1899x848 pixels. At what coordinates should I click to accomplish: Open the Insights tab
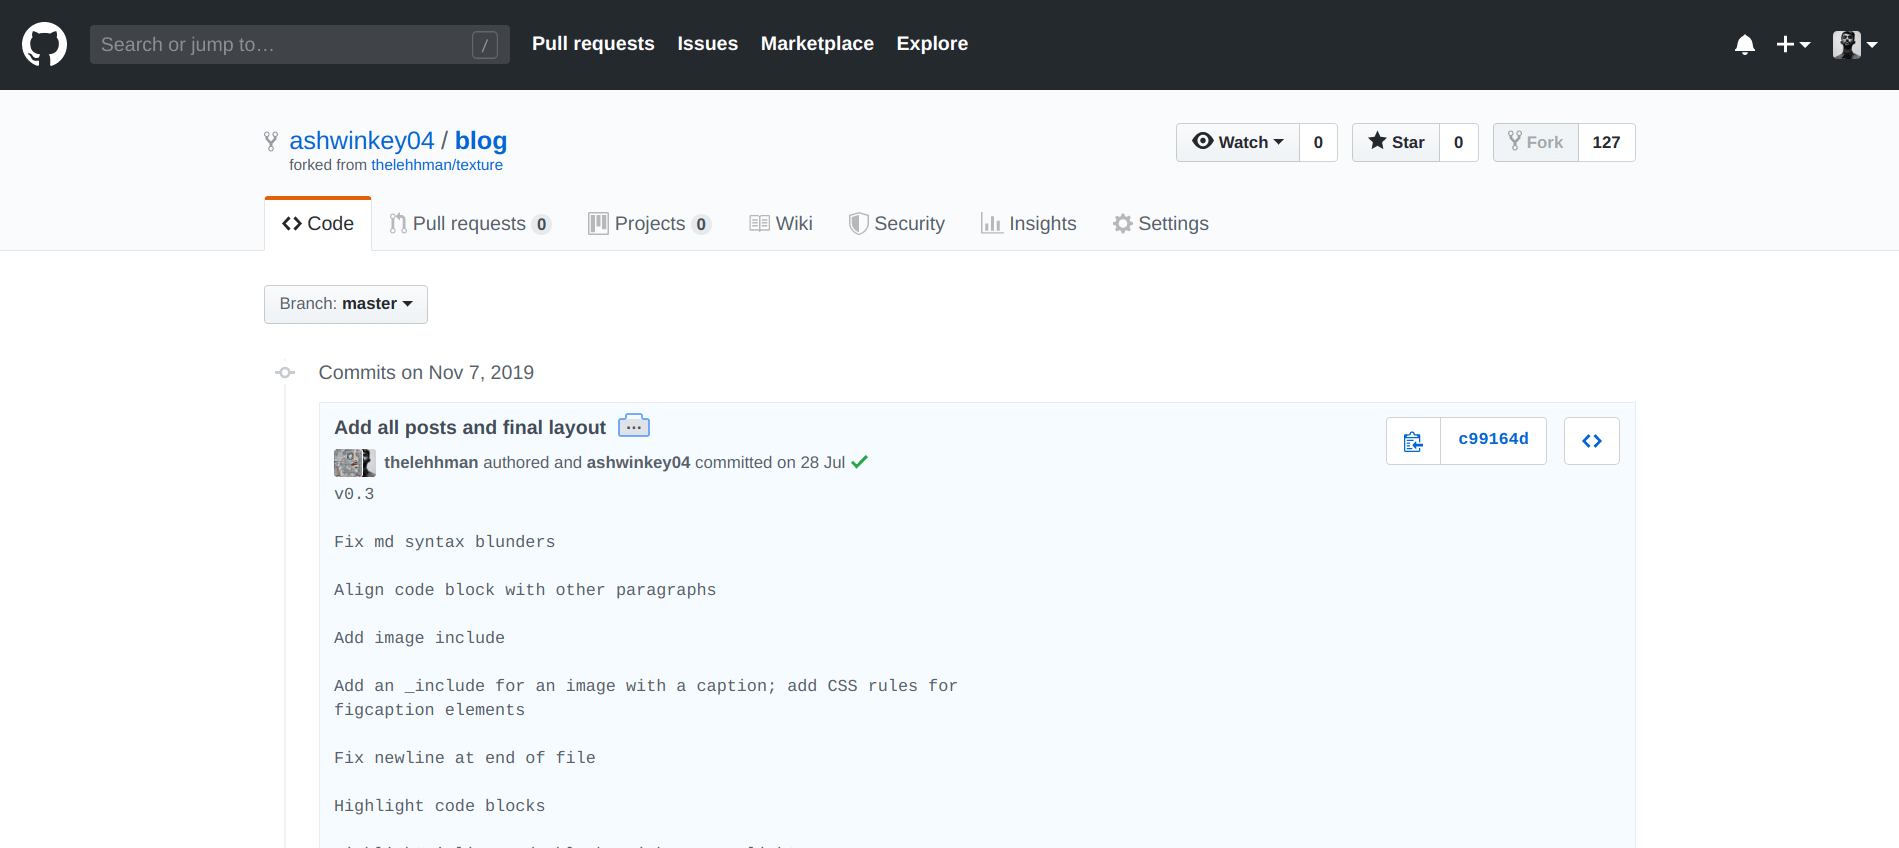click(x=1029, y=224)
